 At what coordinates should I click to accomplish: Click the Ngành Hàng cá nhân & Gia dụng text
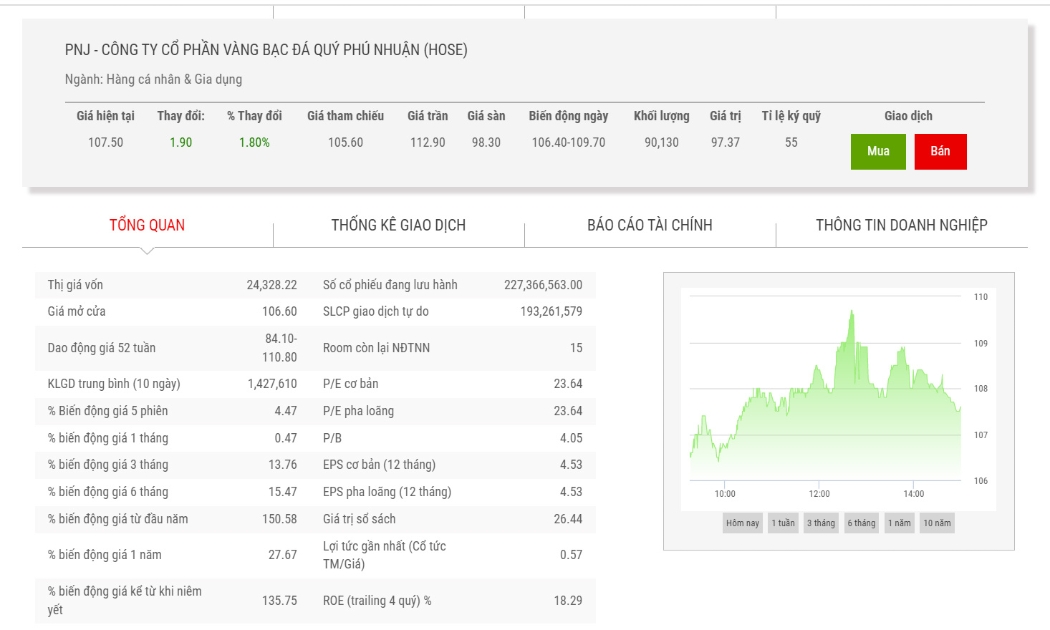153,79
